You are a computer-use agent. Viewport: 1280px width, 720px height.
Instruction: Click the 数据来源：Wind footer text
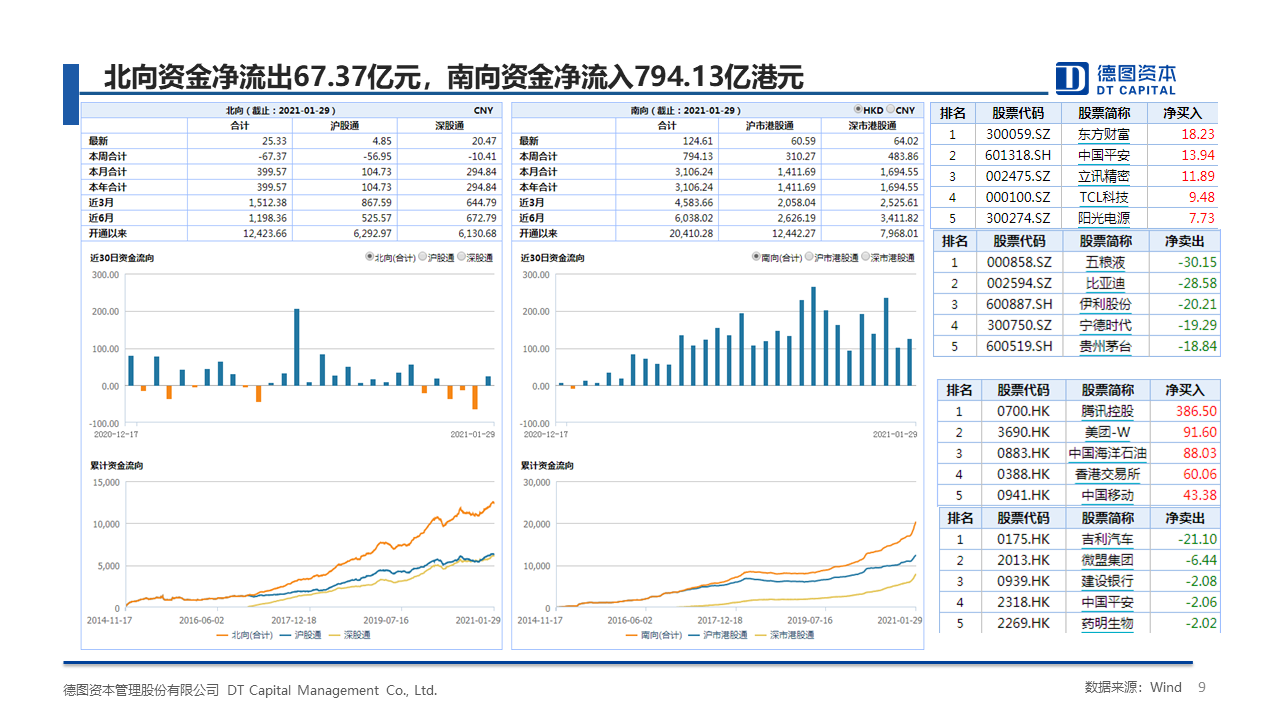point(1133,687)
